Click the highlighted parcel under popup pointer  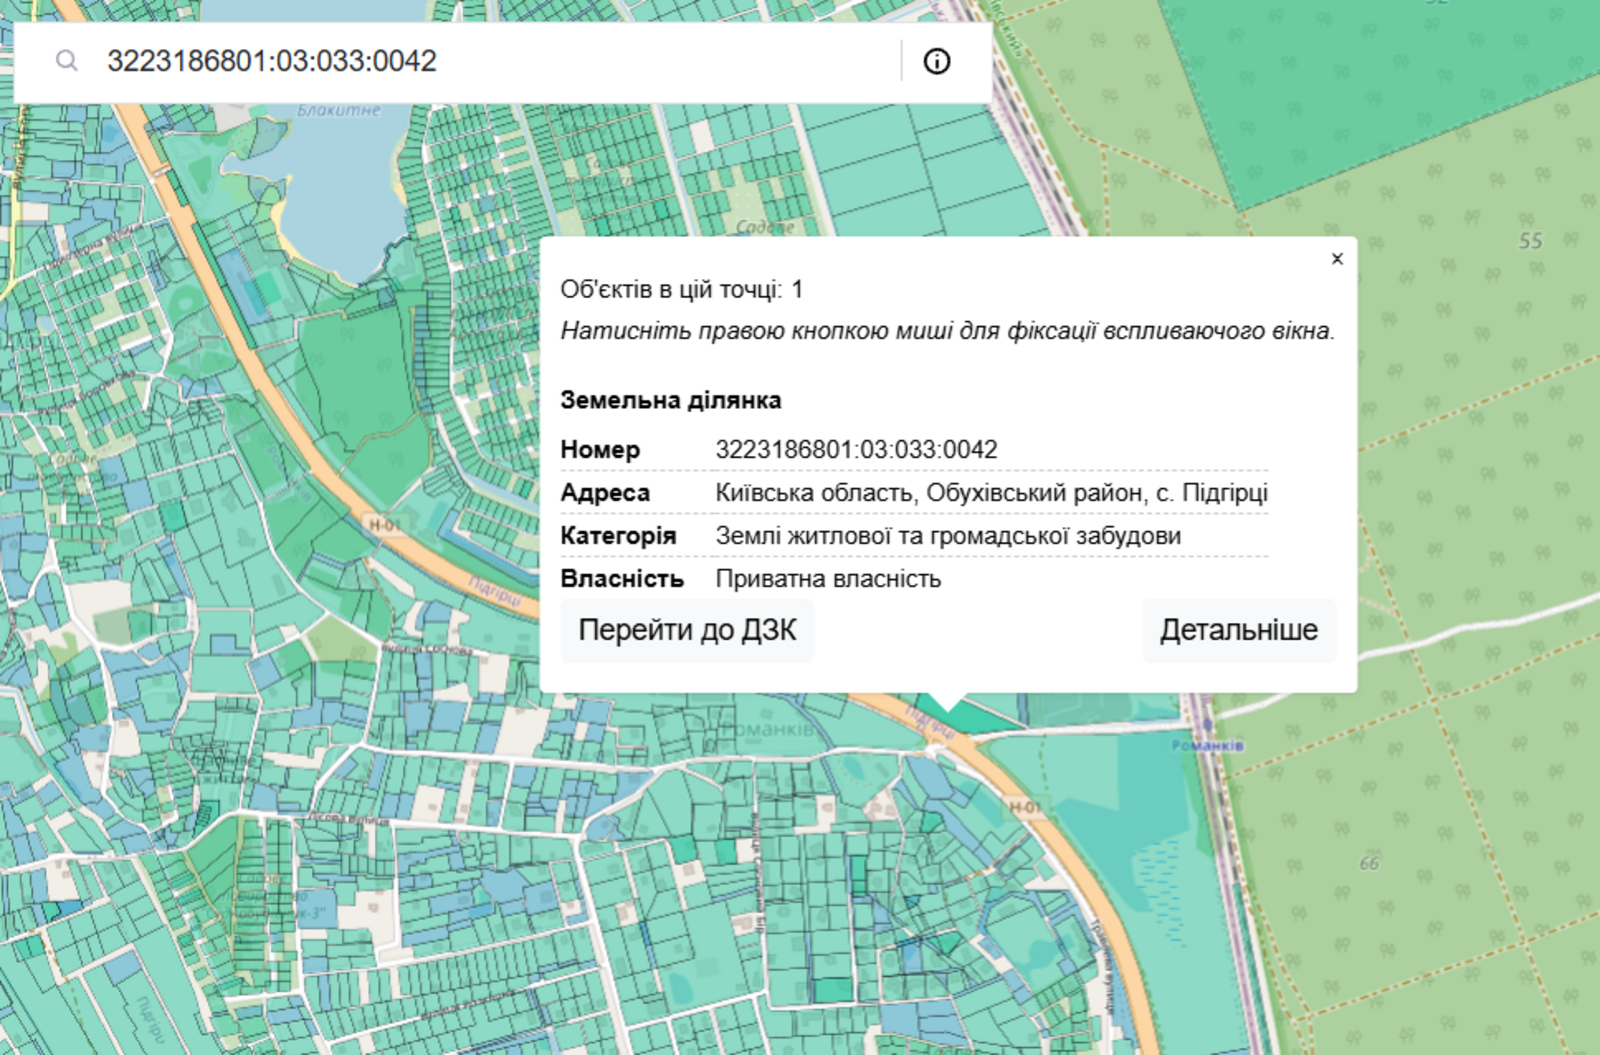point(975,716)
